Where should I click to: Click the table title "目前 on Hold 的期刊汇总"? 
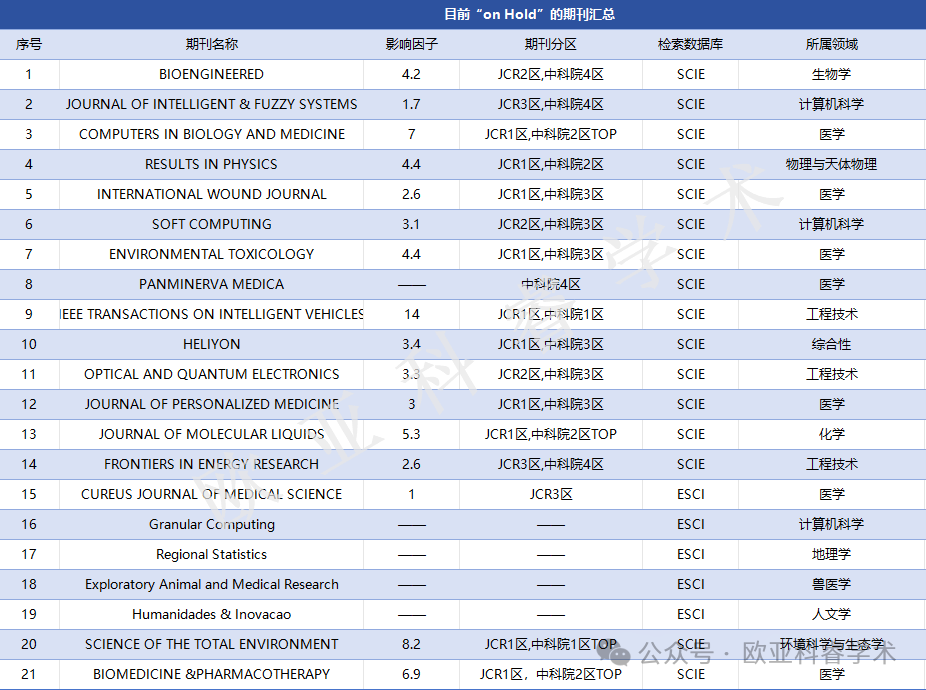pos(529,14)
